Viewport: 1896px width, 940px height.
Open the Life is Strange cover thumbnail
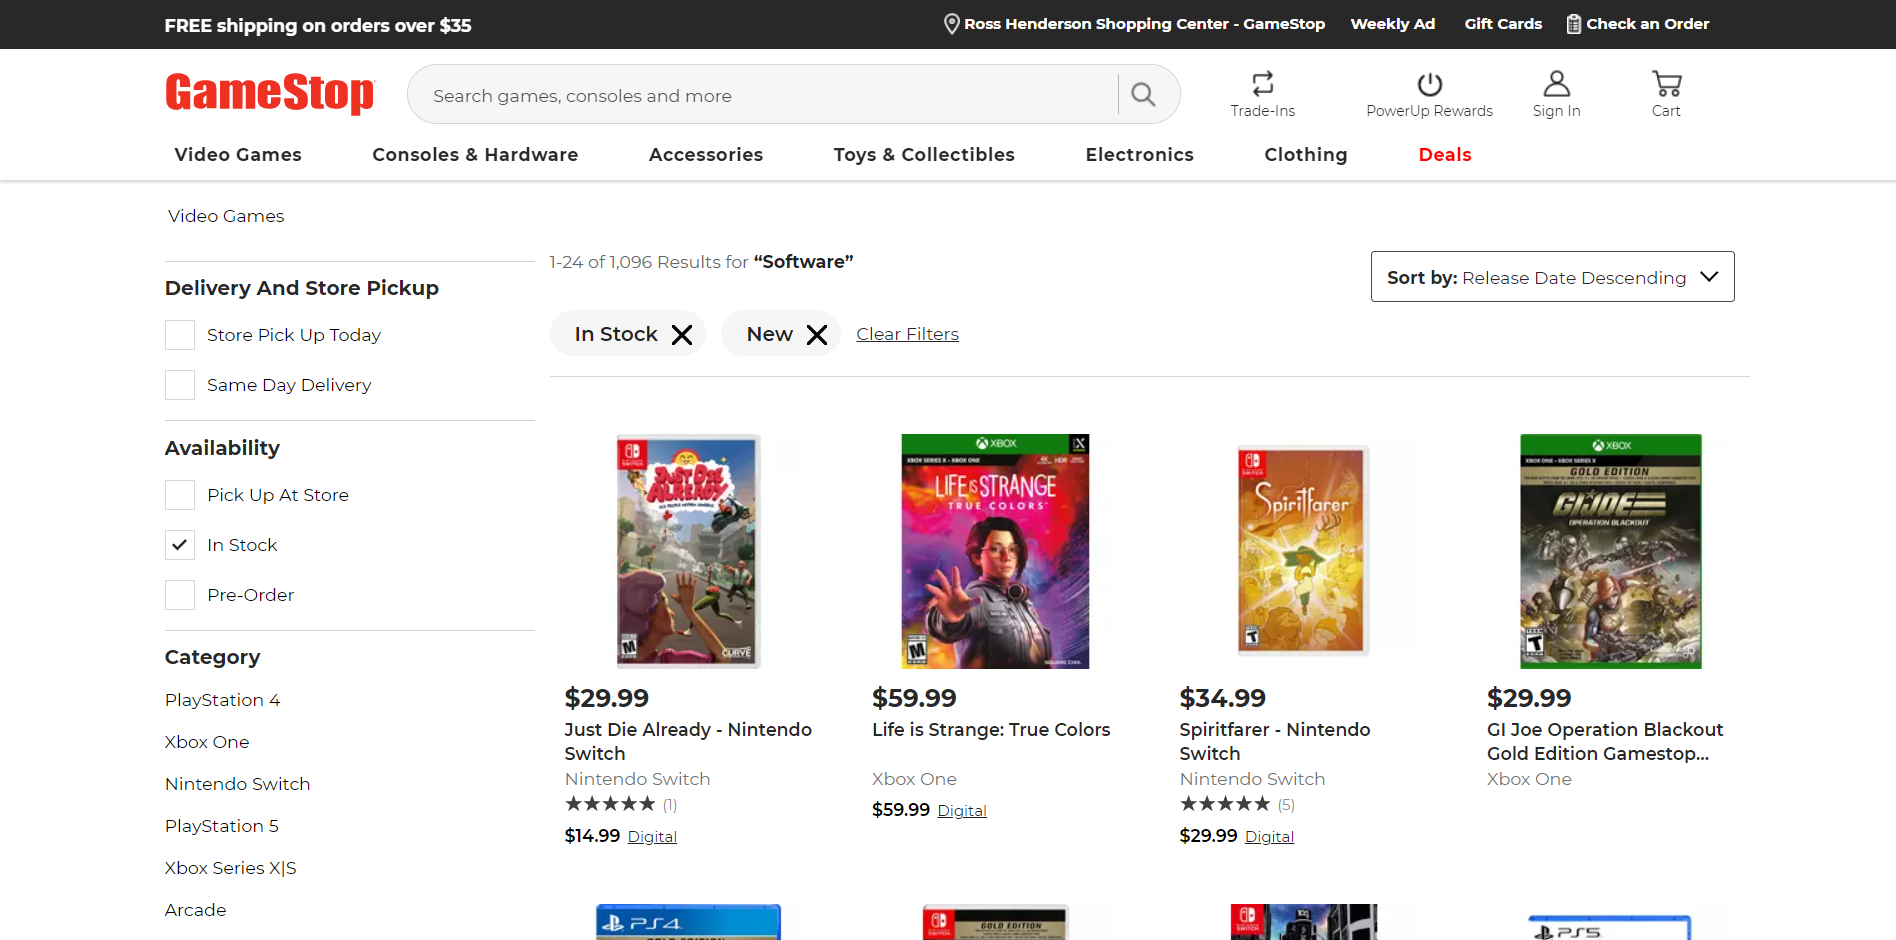[x=995, y=551]
